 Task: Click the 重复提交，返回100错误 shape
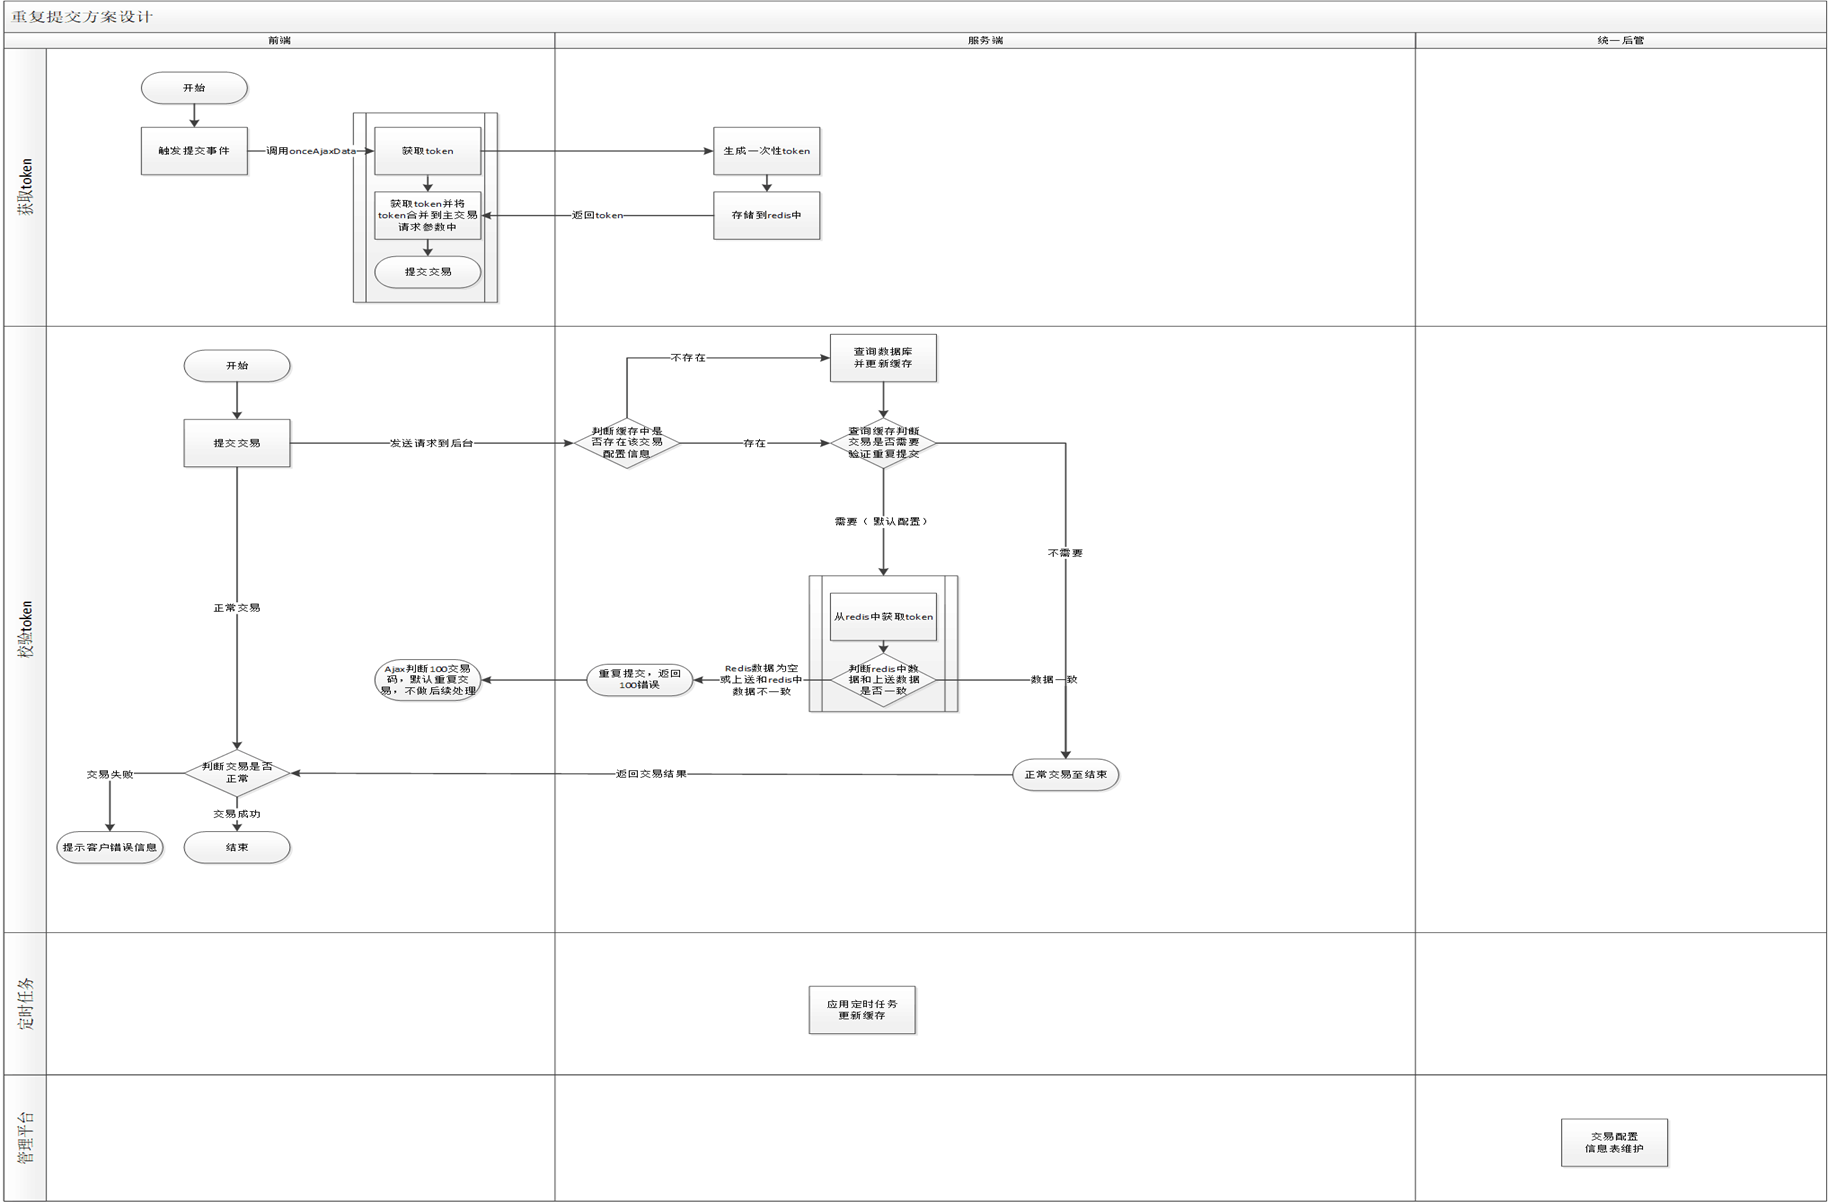tap(640, 680)
